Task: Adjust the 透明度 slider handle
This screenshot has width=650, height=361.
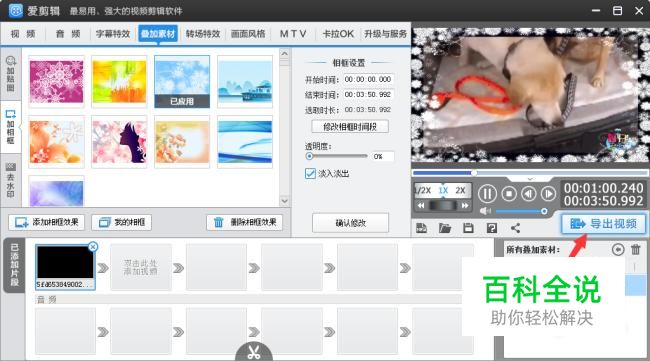Action: click(309, 156)
